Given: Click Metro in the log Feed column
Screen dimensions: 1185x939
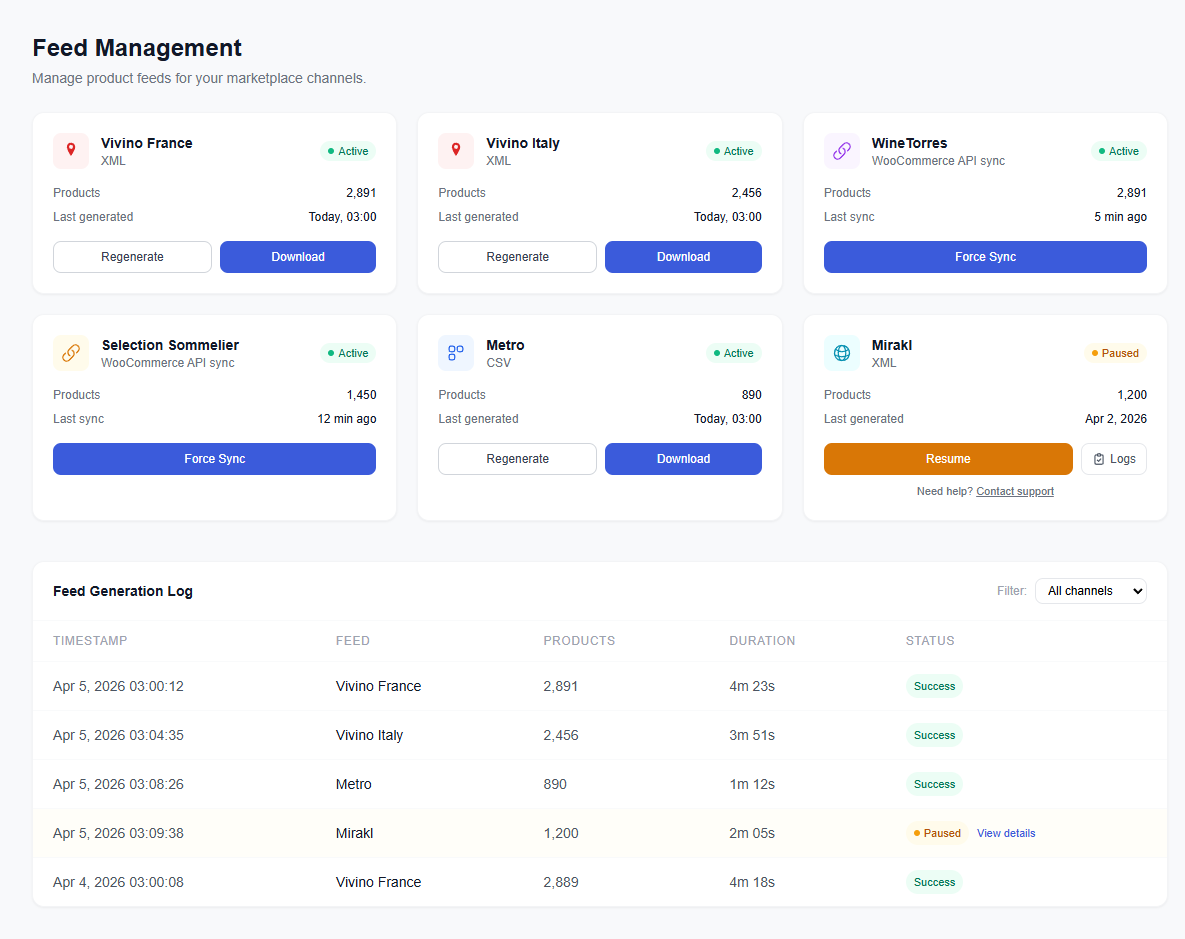Looking at the screenshot, I should coord(354,785).
